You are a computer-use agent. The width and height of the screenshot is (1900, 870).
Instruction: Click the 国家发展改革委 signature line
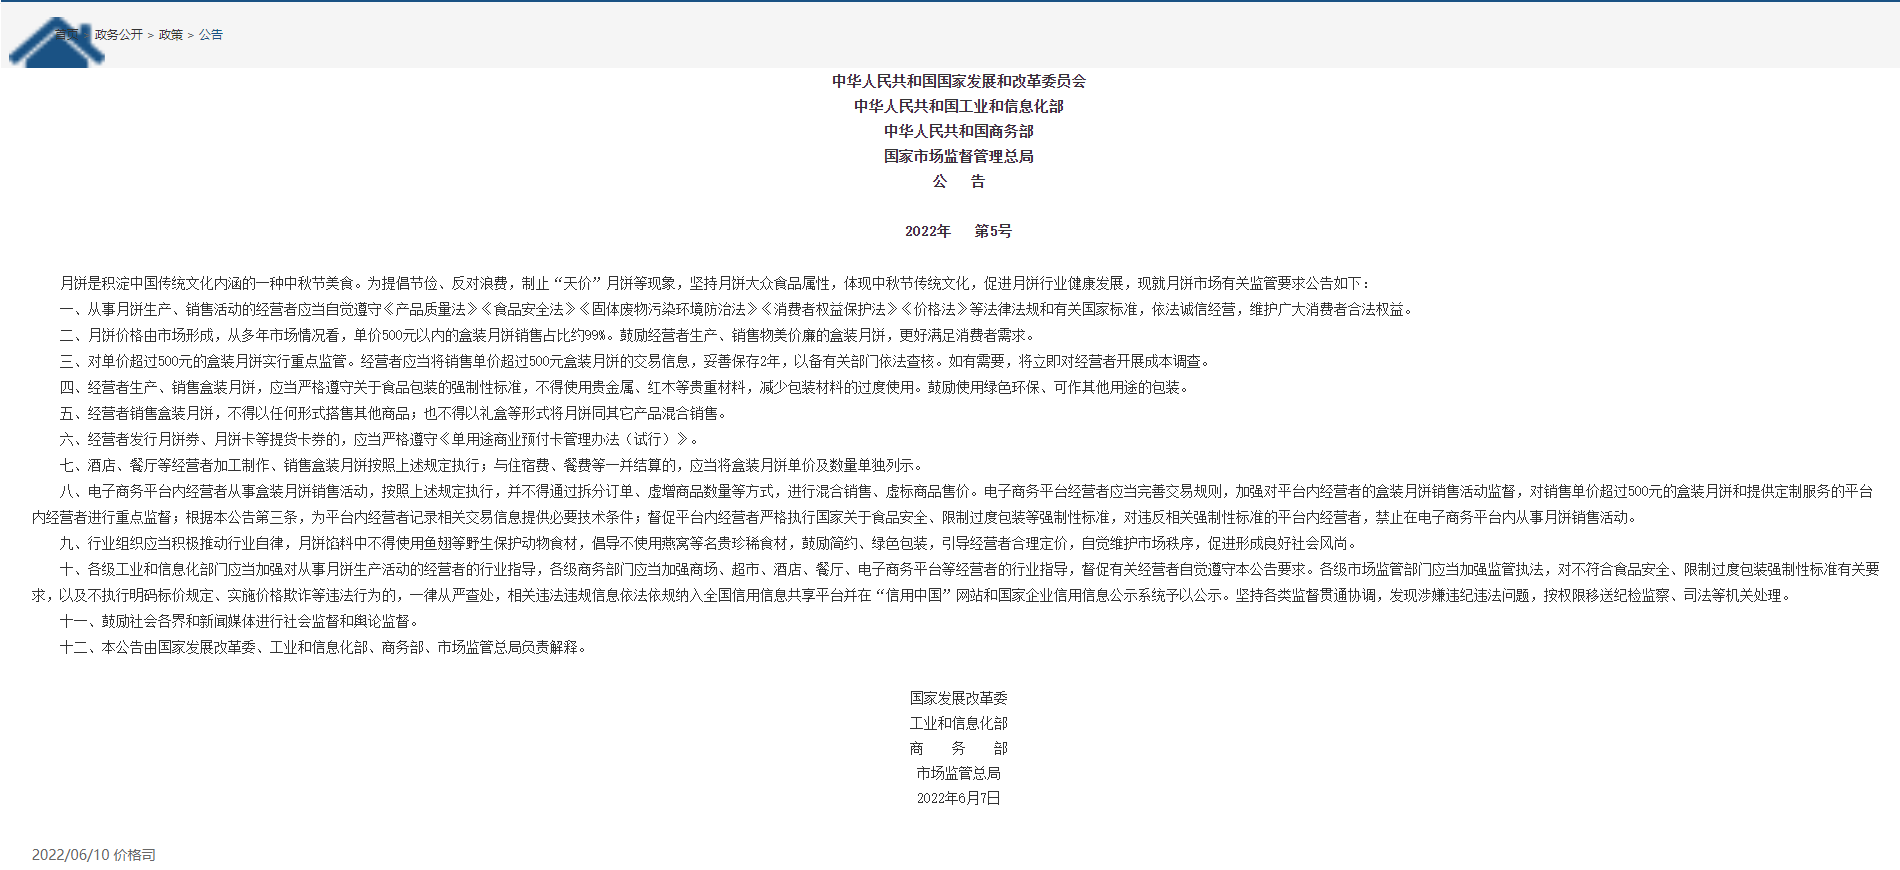pos(958,698)
